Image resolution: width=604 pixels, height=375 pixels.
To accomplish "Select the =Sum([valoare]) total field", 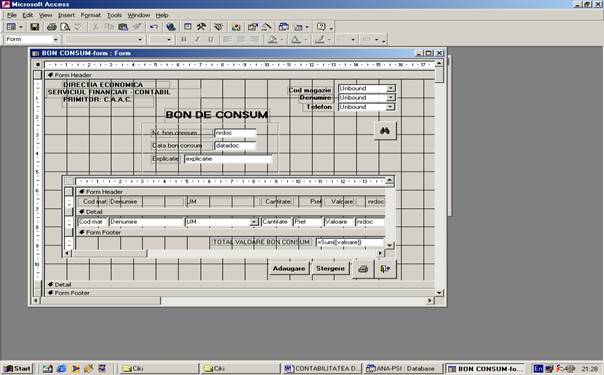I will [x=350, y=242].
